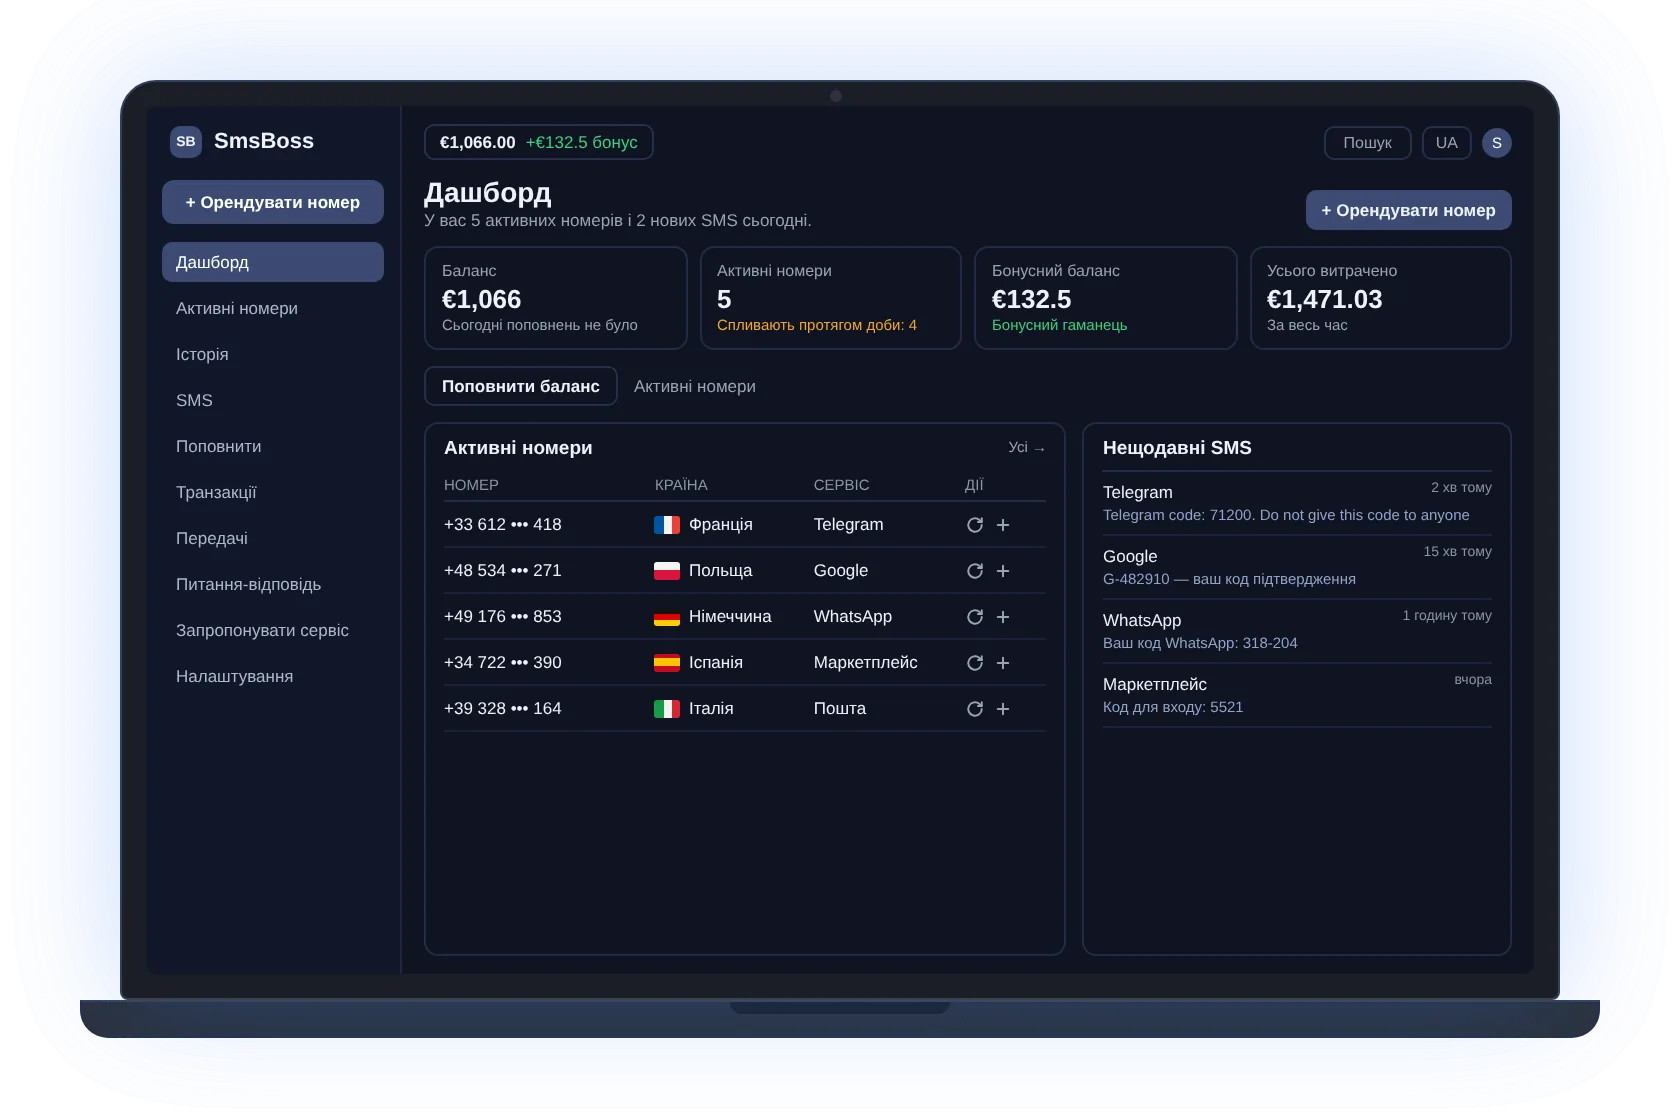Click plus on the Пошта row
The height and width of the screenshot is (1120, 1680).
pos(1003,709)
